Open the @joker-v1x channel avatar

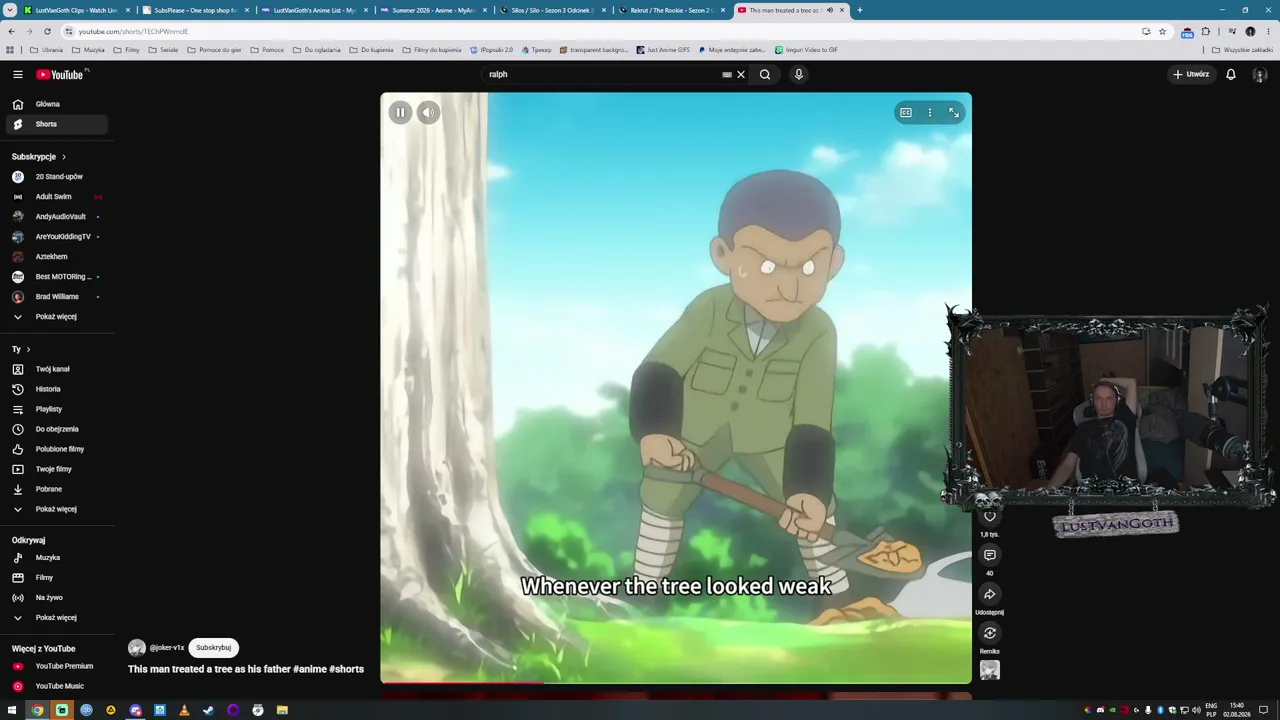click(x=137, y=648)
